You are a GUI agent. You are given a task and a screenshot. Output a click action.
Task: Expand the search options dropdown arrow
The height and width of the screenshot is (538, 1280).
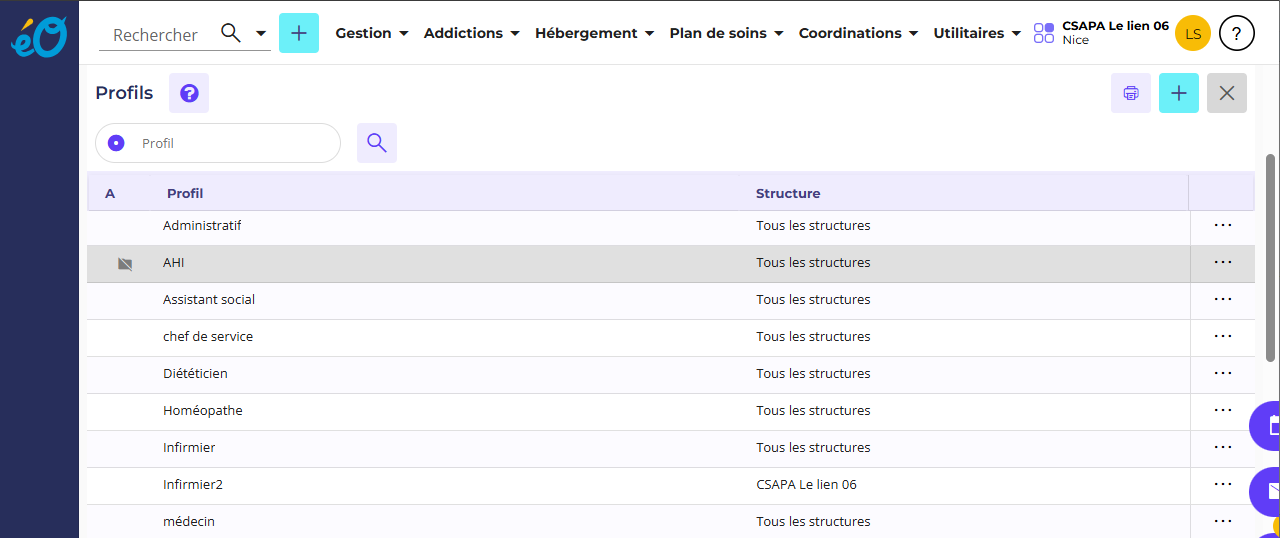pyautogui.click(x=261, y=33)
